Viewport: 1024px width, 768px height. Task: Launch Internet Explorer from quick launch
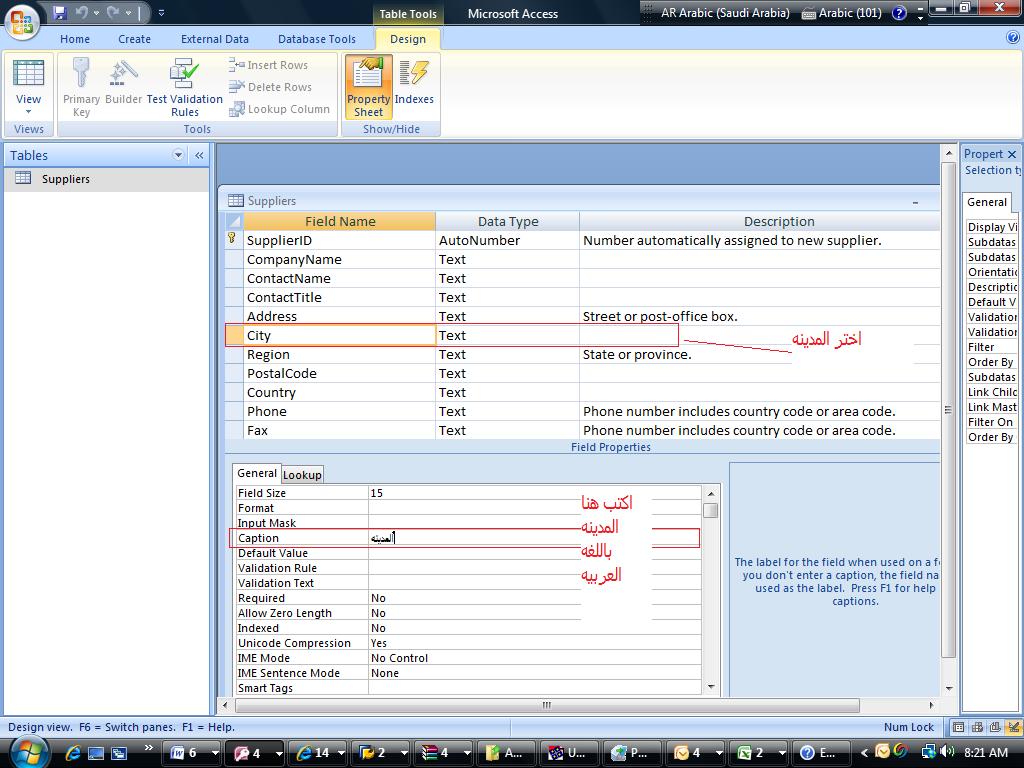tap(72, 753)
